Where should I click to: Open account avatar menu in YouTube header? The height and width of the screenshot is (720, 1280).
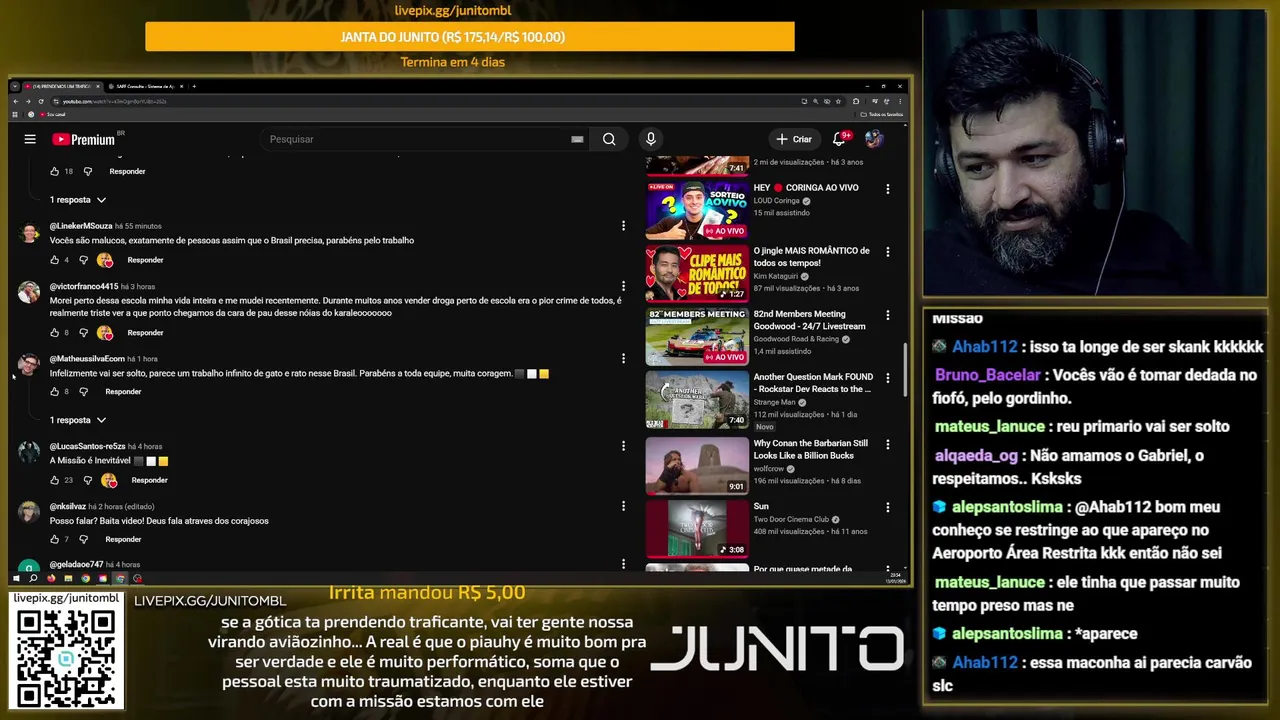coord(874,139)
